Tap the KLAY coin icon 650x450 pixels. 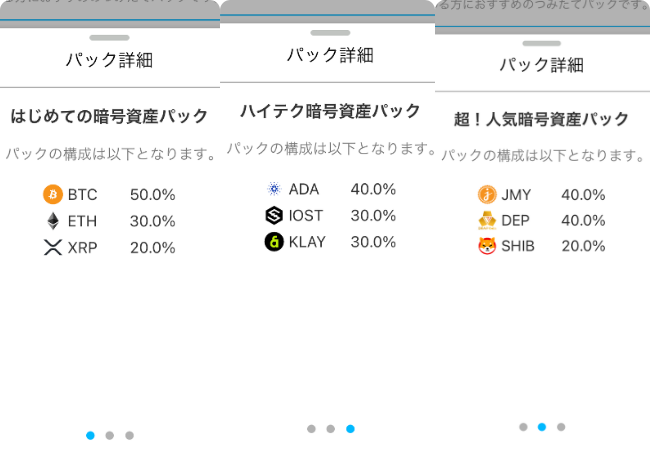pyautogui.click(x=274, y=242)
